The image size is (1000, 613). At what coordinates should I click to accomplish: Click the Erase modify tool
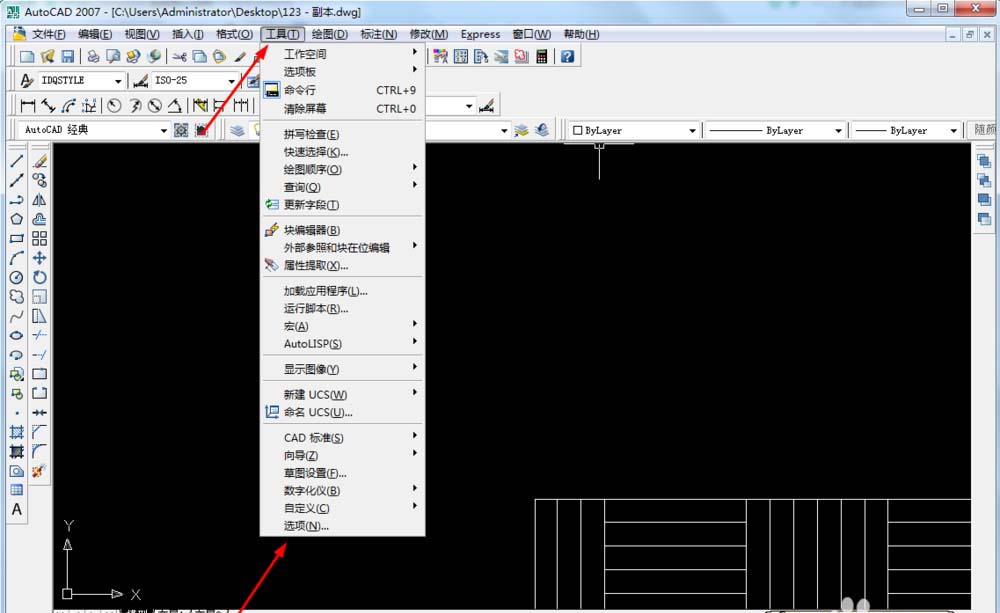click(40, 161)
